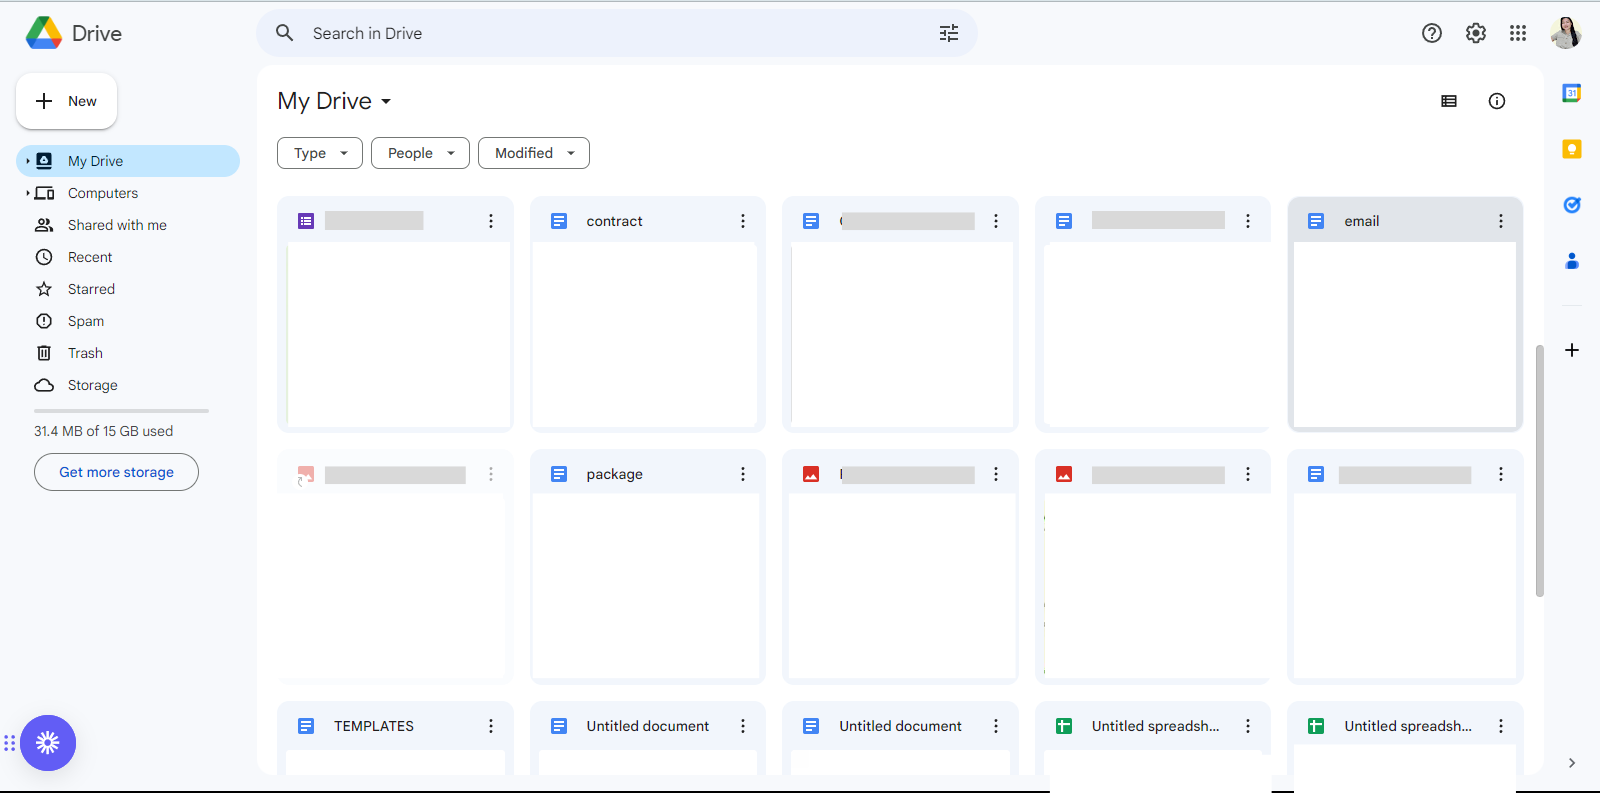
Task: Open the Help and support icon
Action: 1432,33
